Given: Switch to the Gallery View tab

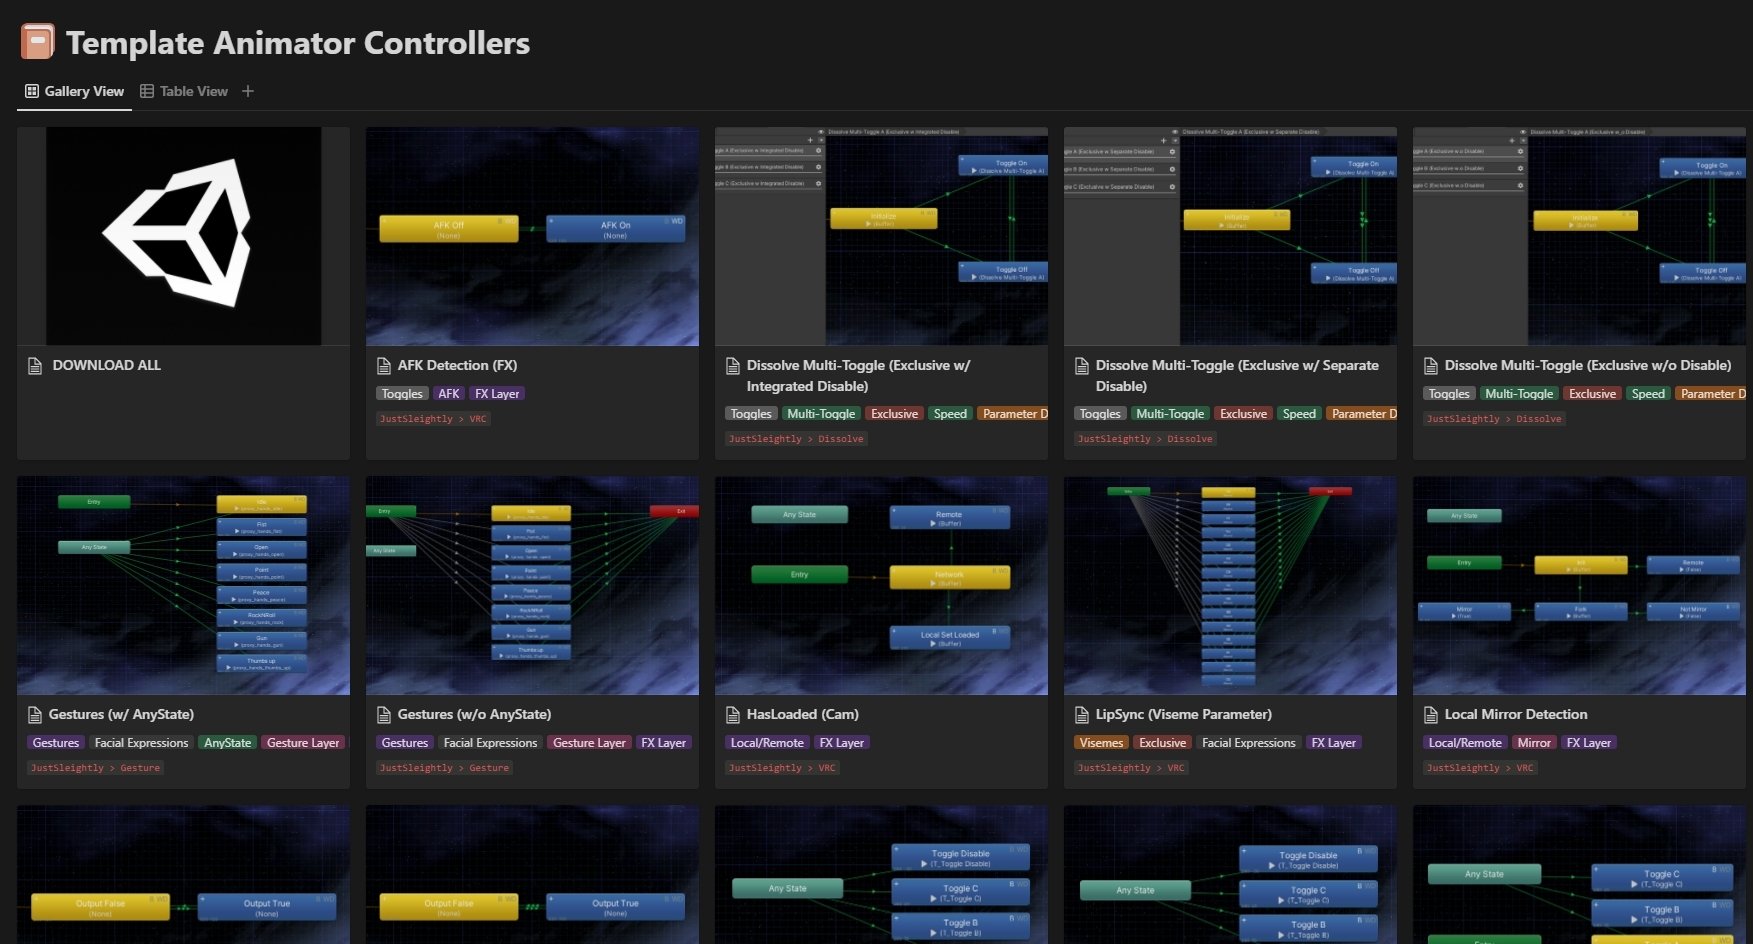Looking at the screenshot, I should click(x=74, y=91).
